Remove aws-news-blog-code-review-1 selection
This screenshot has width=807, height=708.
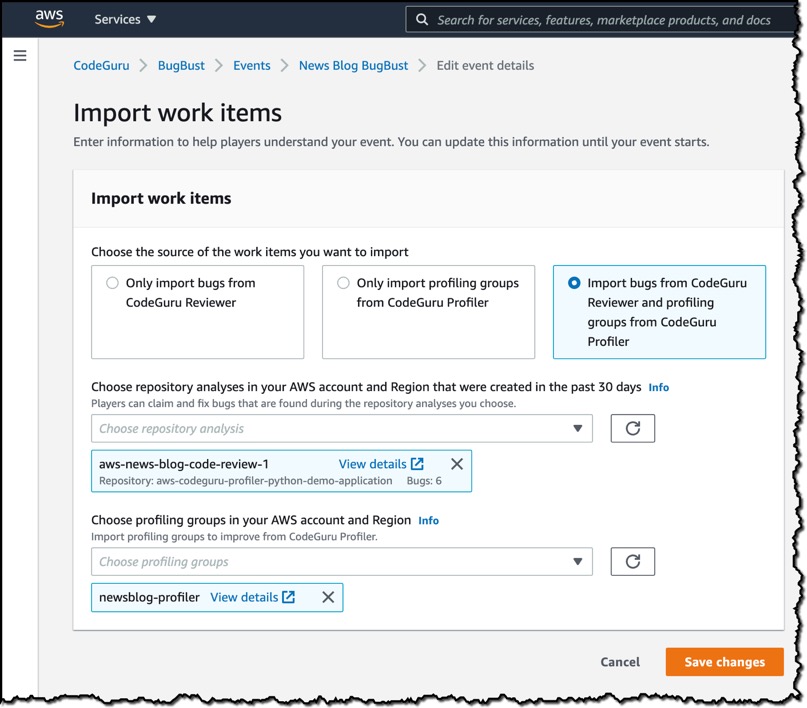(457, 464)
